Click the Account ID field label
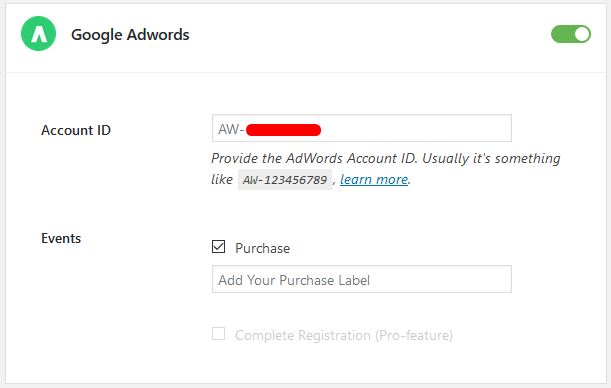The height and width of the screenshot is (388, 611). [x=76, y=130]
